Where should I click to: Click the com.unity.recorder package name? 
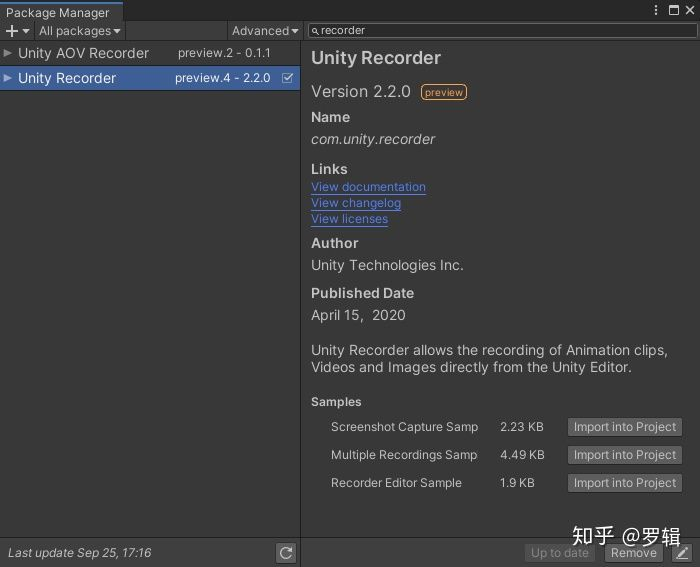[373, 139]
